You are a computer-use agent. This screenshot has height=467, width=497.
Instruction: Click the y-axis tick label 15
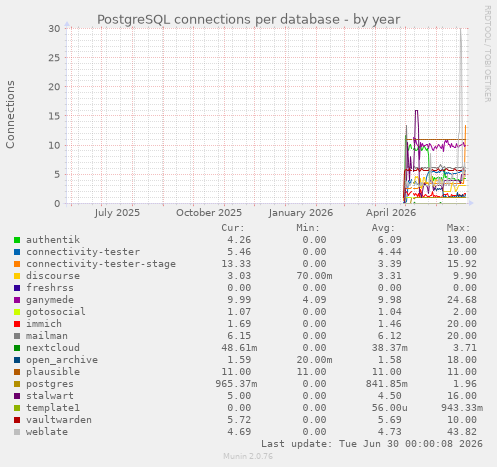[54, 116]
